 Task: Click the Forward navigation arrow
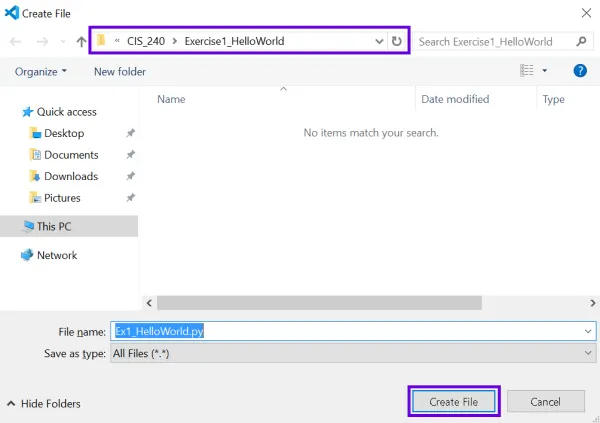(42, 41)
